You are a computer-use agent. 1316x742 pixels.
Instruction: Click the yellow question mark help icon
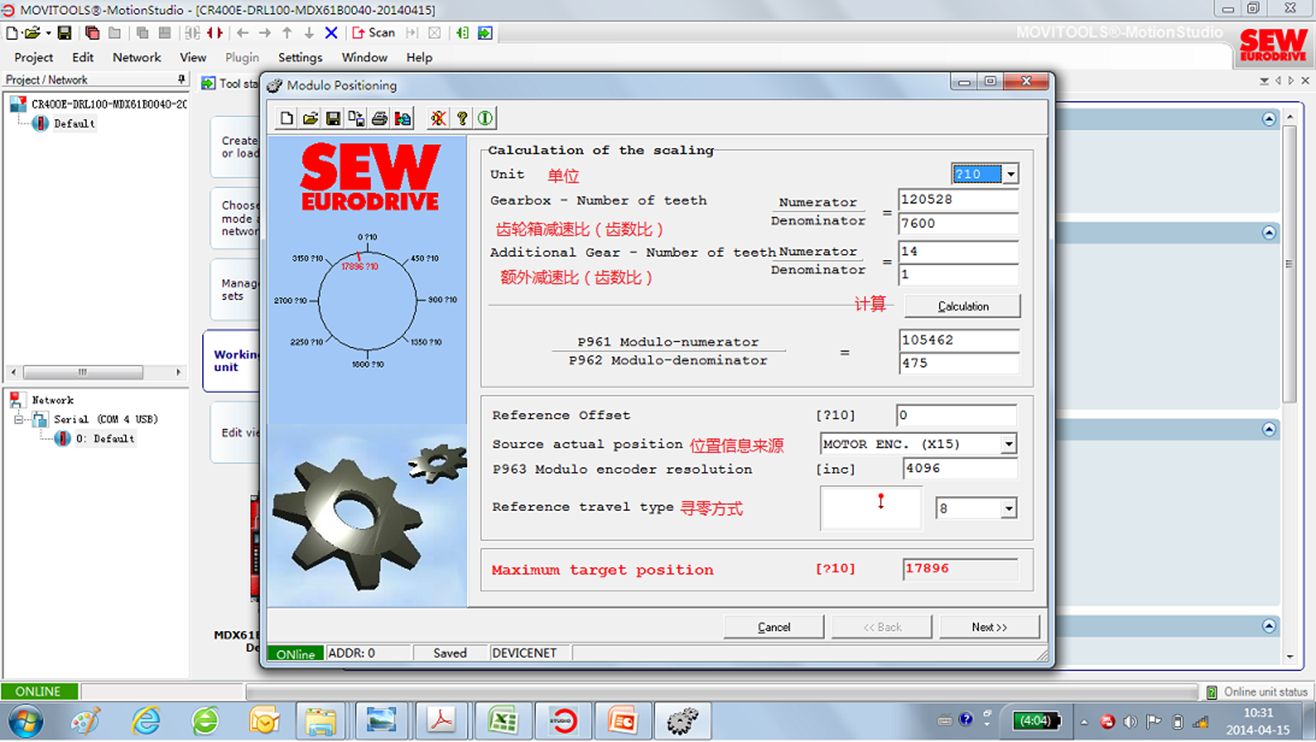462,119
